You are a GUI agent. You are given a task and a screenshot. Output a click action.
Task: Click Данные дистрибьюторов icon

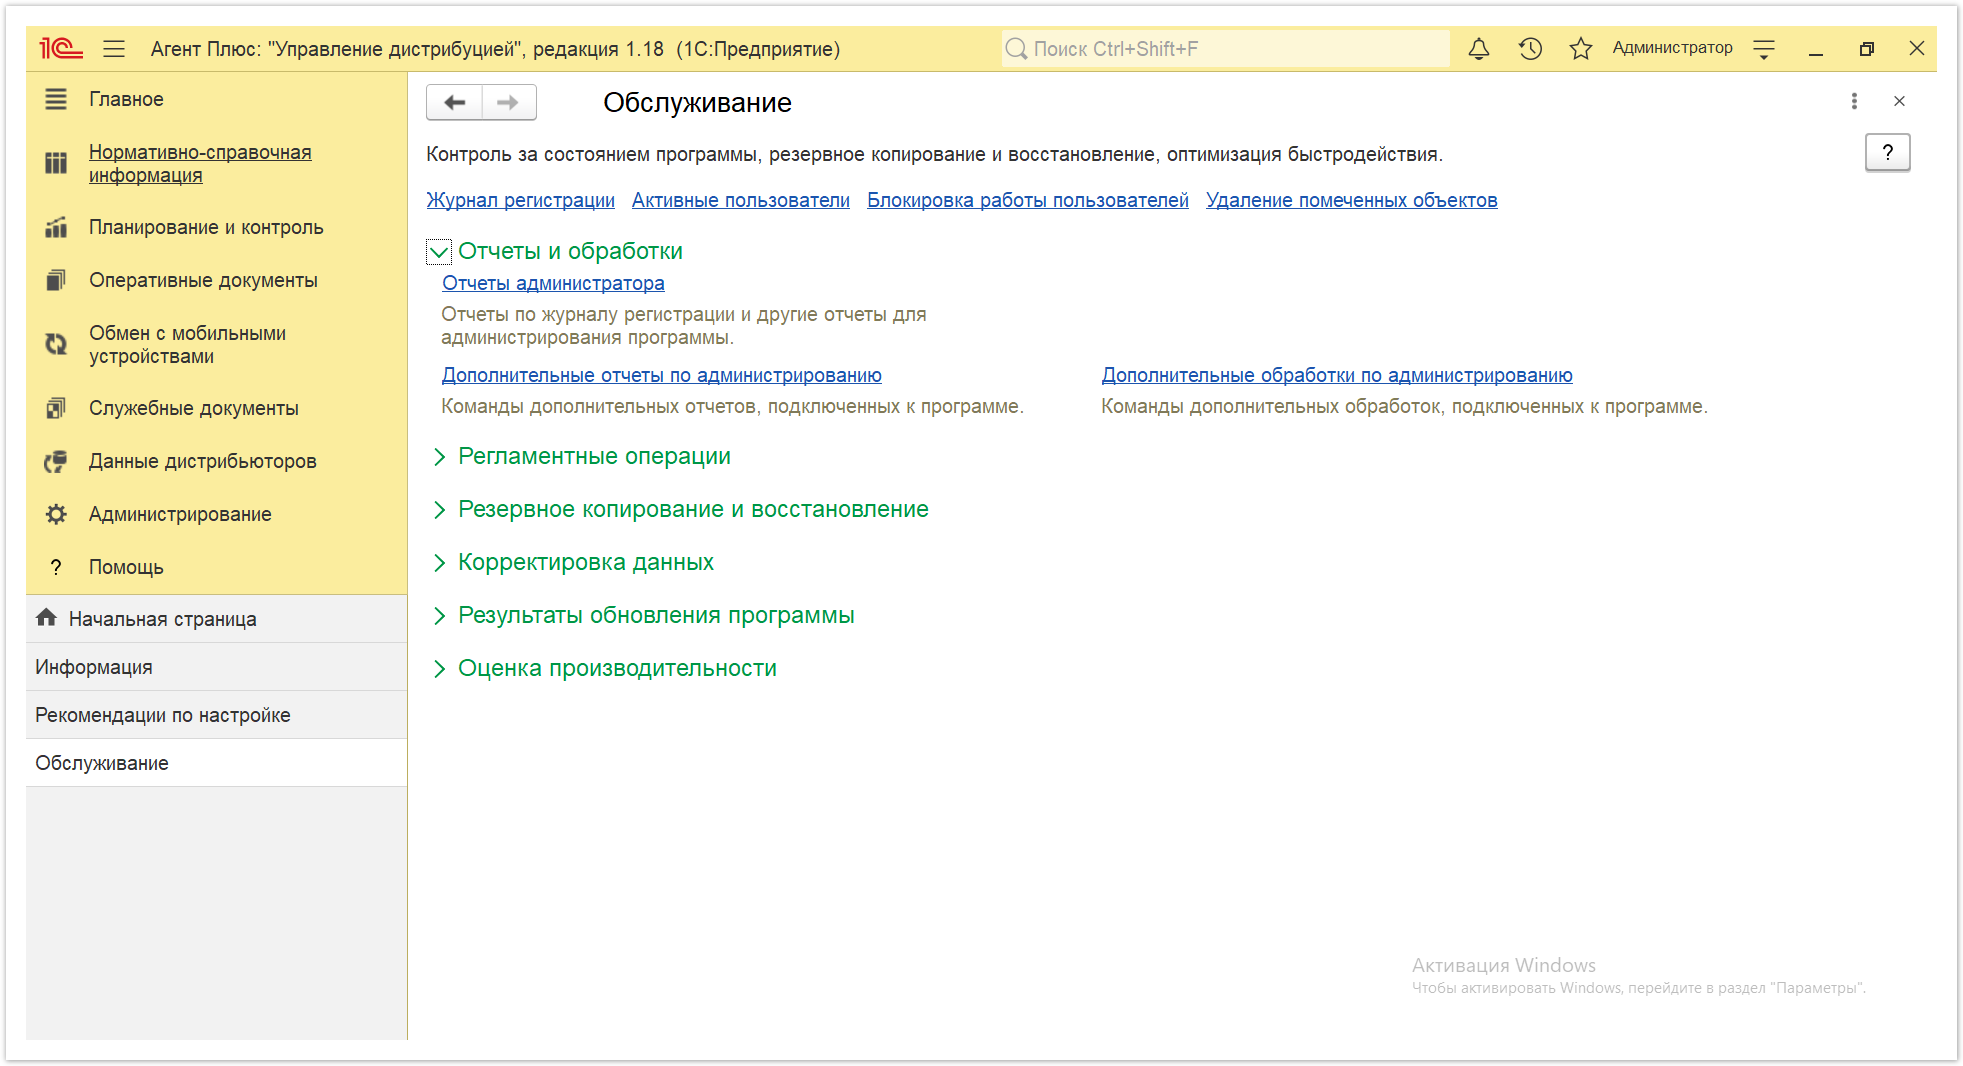(x=56, y=461)
